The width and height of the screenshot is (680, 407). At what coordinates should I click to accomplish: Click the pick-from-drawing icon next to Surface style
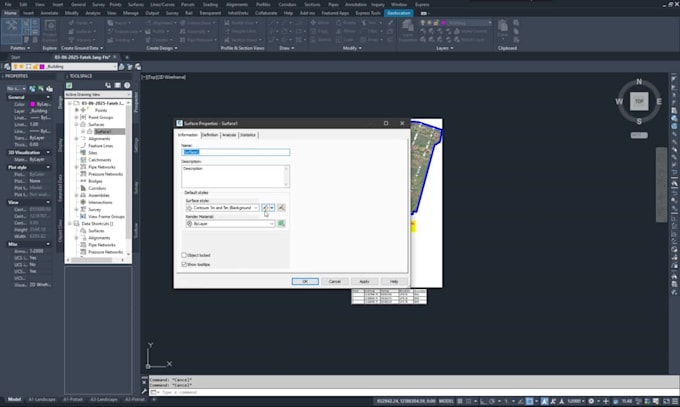pyautogui.click(x=281, y=208)
